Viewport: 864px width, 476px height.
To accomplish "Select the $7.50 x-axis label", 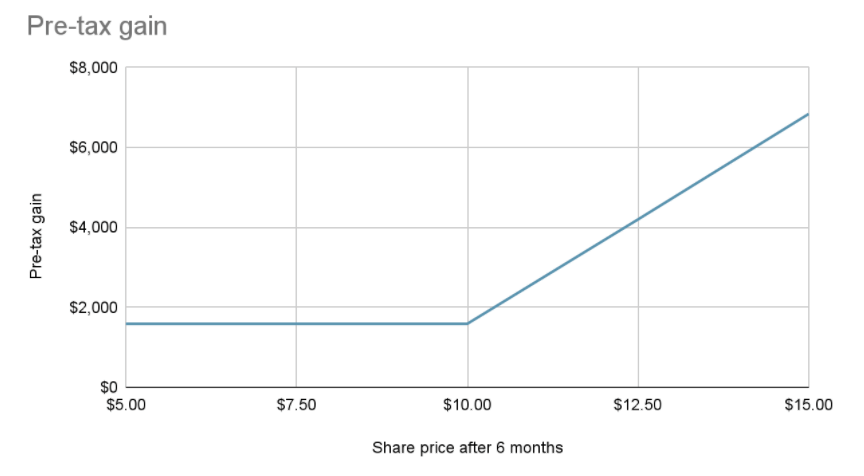I will [296, 406].
